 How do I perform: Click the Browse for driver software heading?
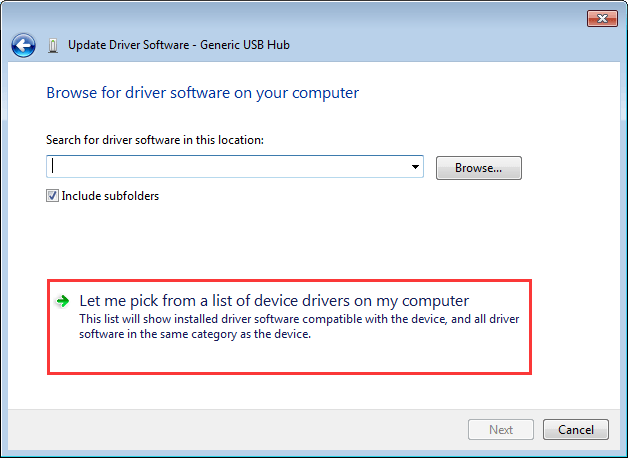point(202,93)
